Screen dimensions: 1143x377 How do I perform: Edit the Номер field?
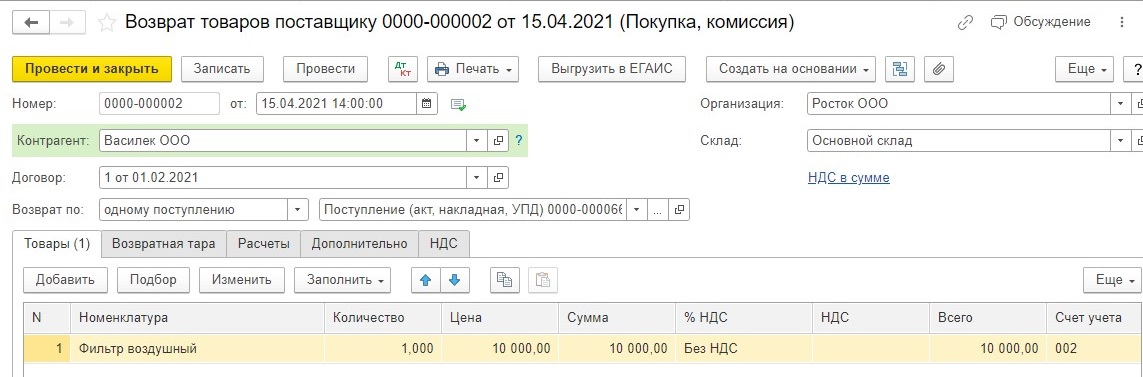(159, 104)
